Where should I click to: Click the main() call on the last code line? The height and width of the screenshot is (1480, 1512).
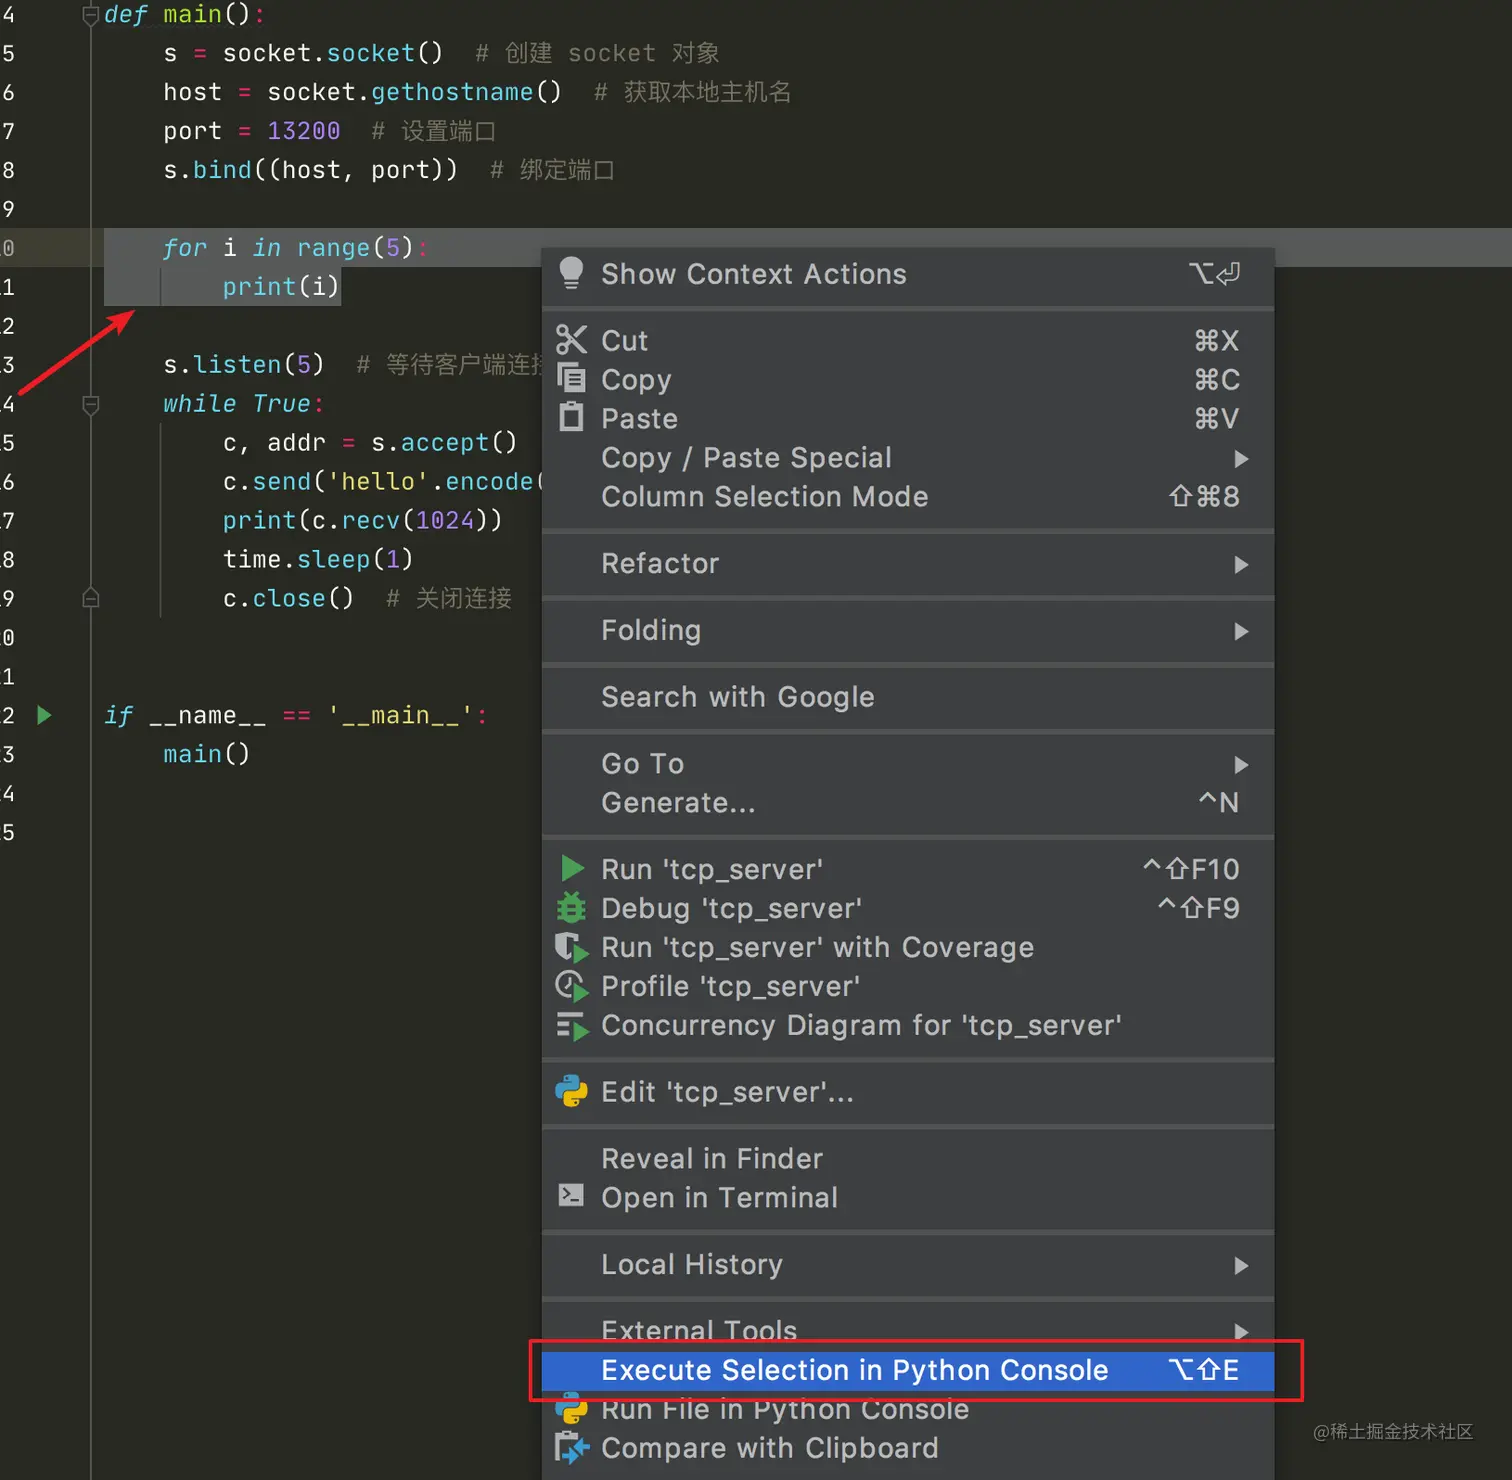(207, 754)
